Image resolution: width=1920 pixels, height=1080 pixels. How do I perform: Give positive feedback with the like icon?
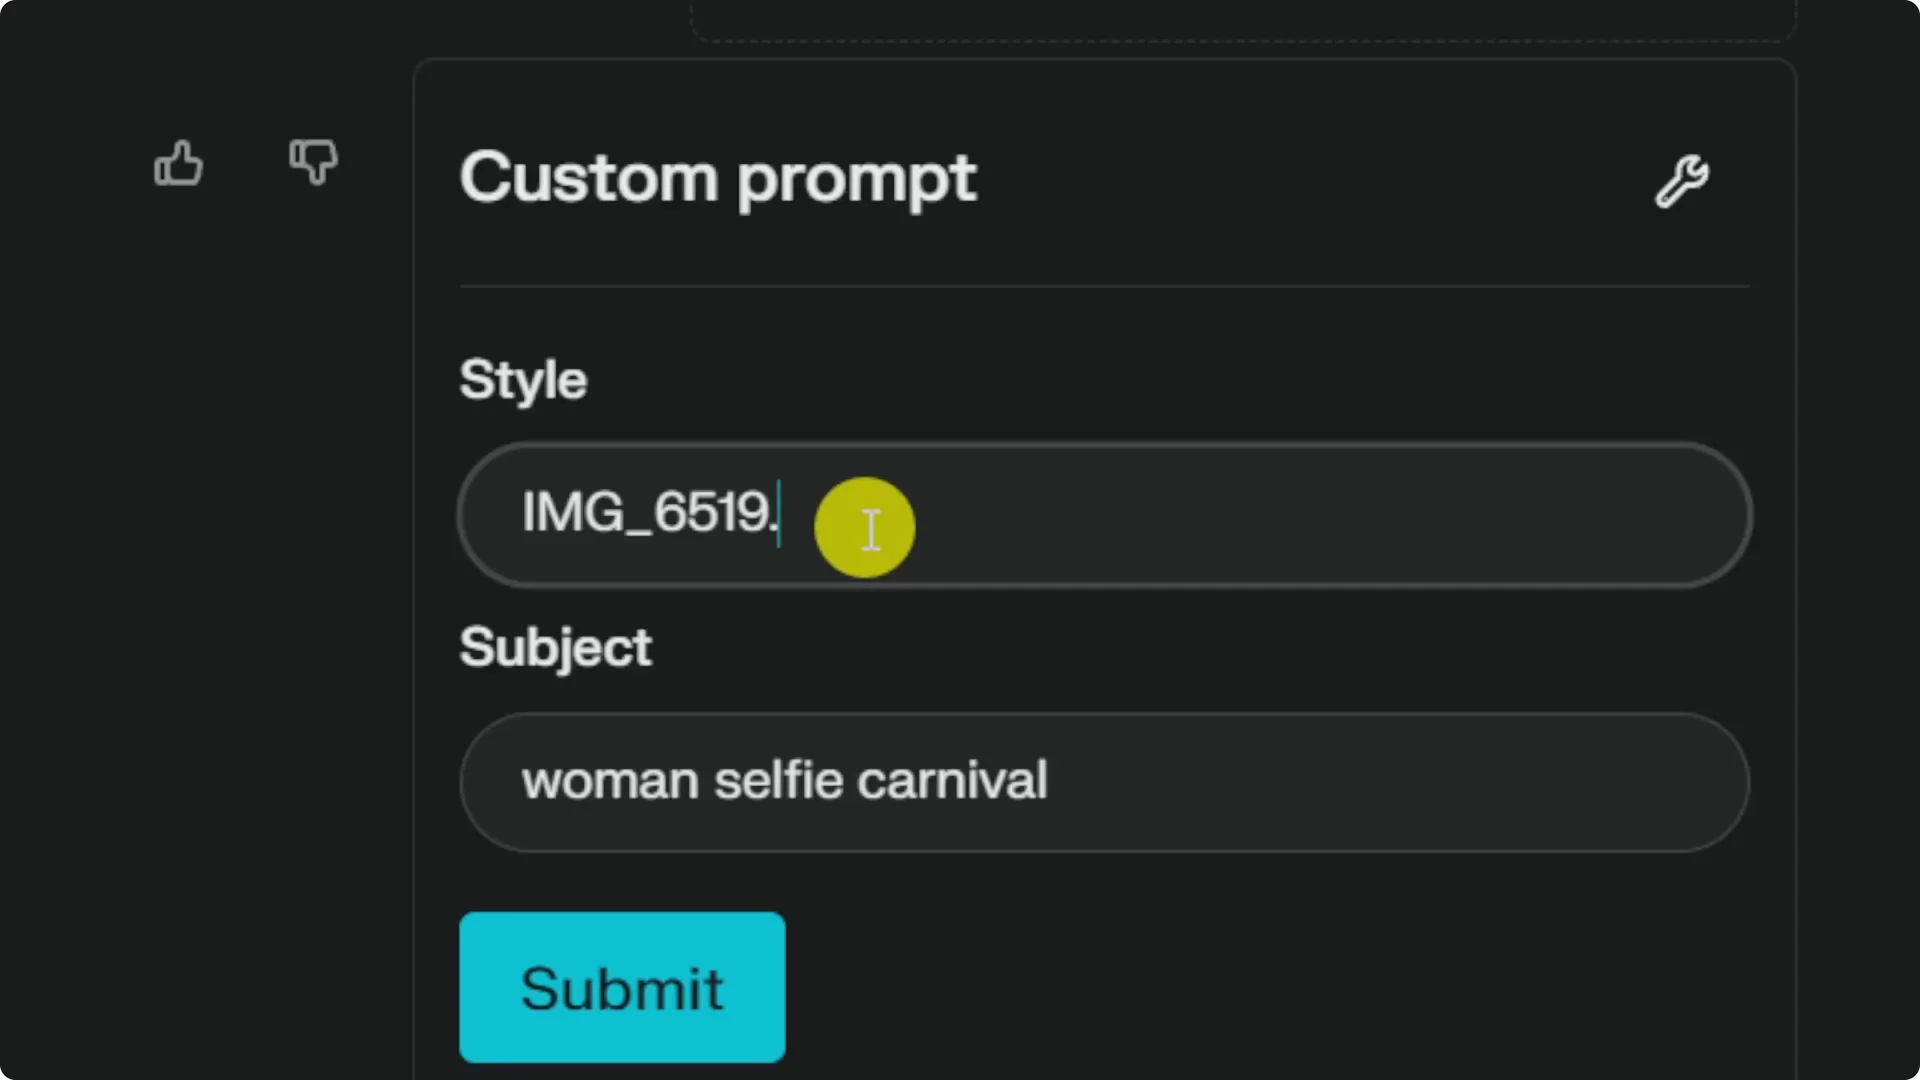[x=179, y=163]
